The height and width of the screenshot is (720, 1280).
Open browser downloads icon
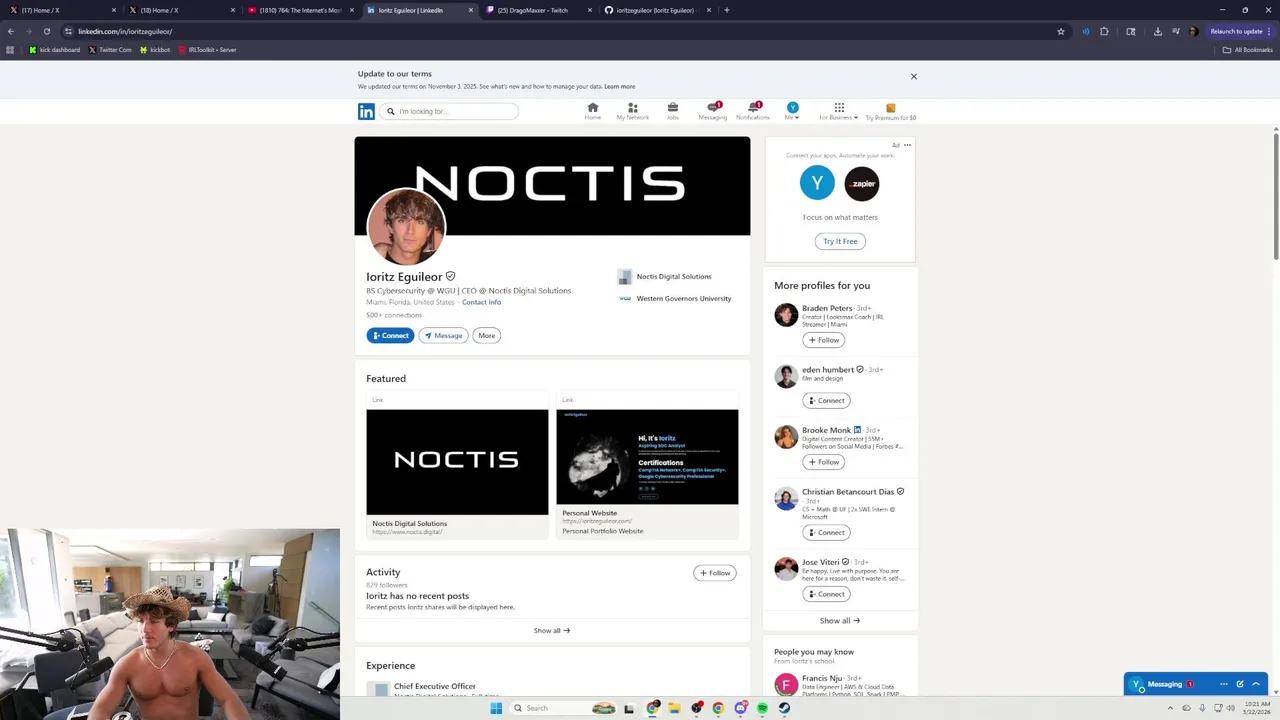[1157, 31]
